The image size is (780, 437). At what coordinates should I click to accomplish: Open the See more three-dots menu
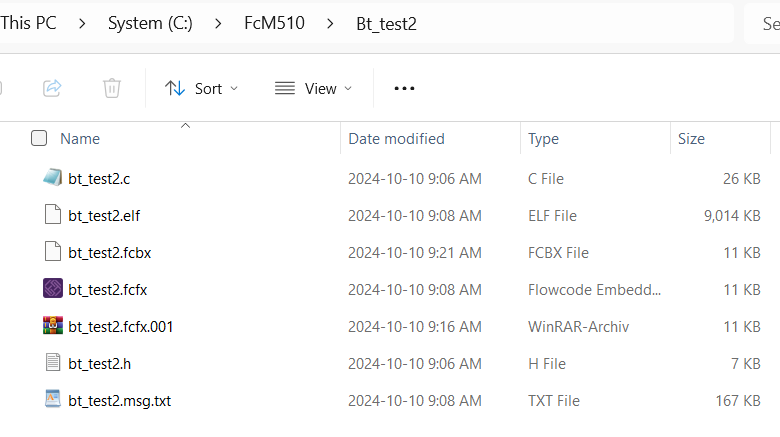coord(404,88)
